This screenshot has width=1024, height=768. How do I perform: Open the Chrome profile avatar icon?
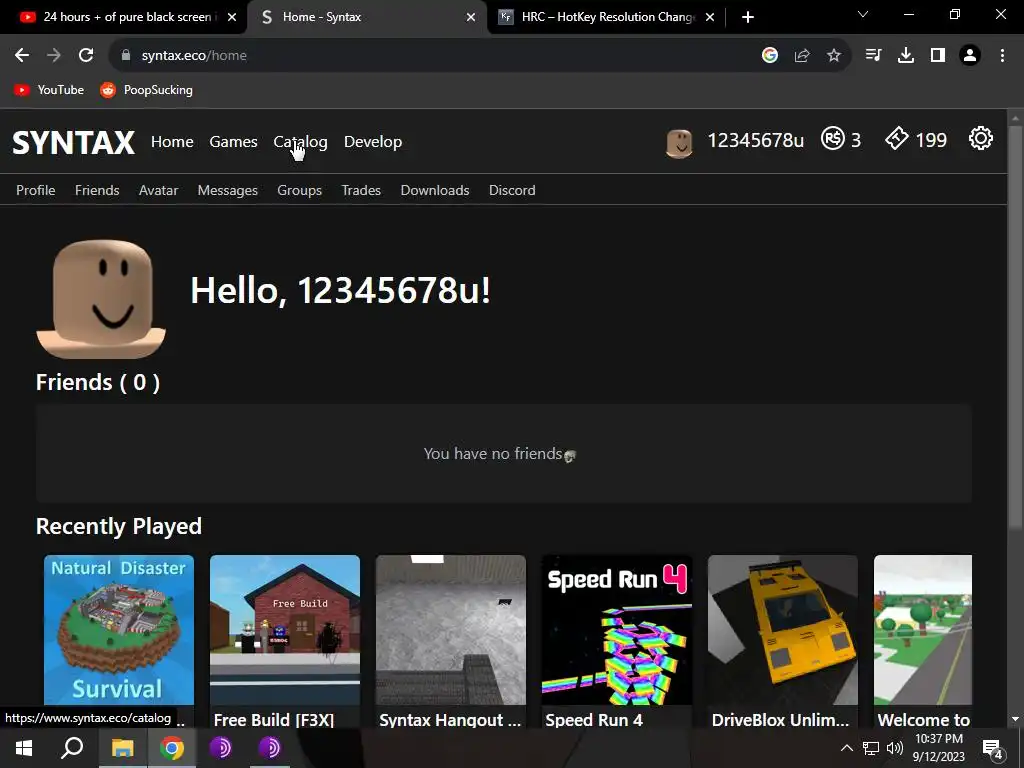point(970,56)
